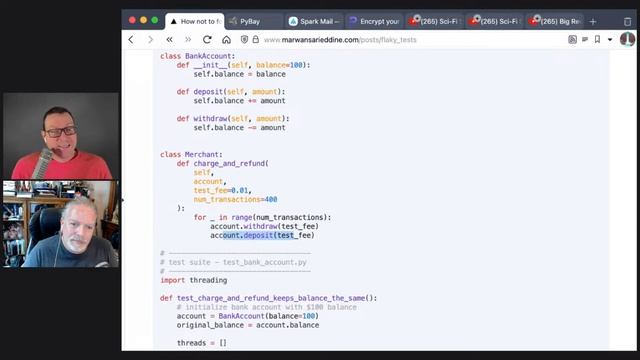Expand the address bar dropdown arrow

click(x=610, y=40)
